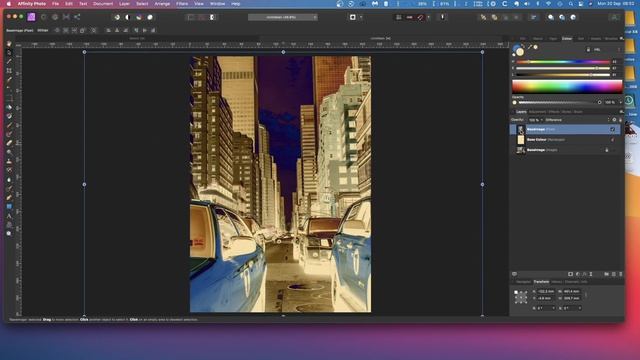
Task: Pick colour with the Colour panel eyedropper
Action: (x=530, y=47)
